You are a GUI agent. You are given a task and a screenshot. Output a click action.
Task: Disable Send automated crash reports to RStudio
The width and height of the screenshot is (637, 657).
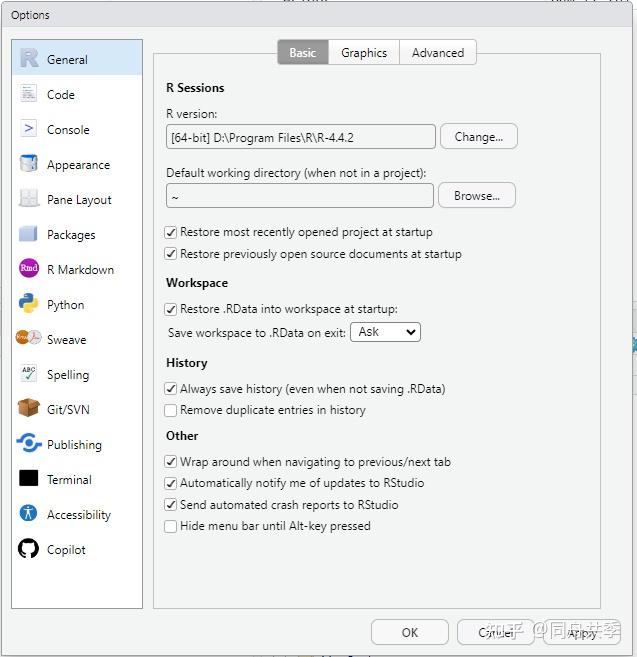[171, 505]
